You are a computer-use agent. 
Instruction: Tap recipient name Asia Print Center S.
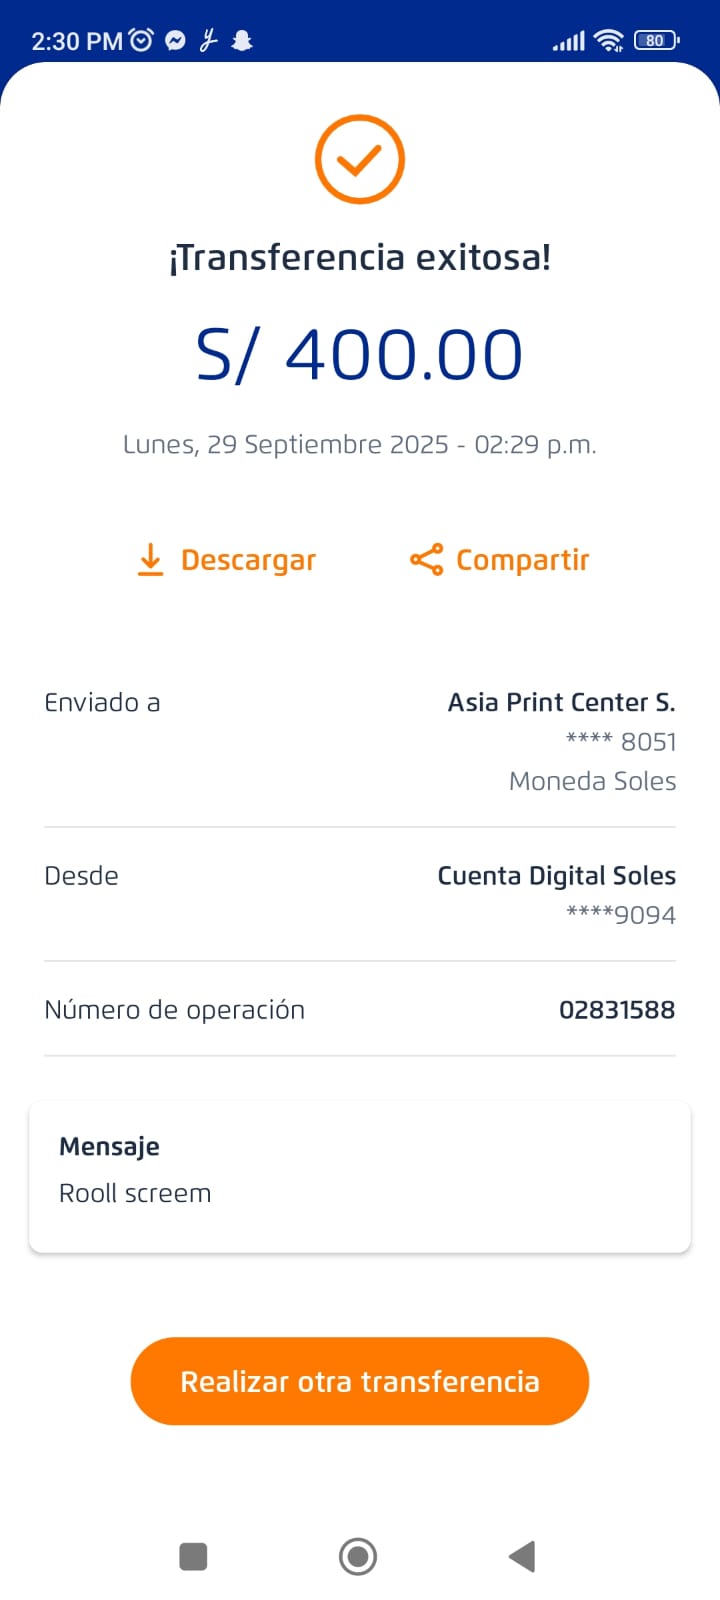561,703
